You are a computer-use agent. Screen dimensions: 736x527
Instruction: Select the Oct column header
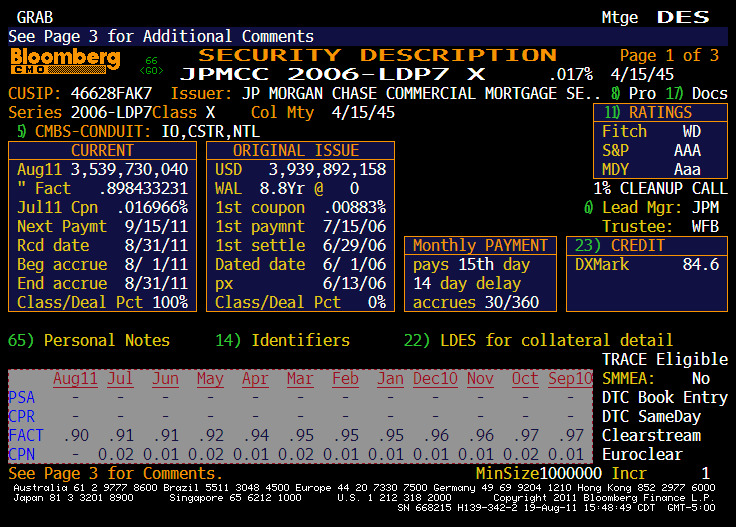click(x=525, y=378)
